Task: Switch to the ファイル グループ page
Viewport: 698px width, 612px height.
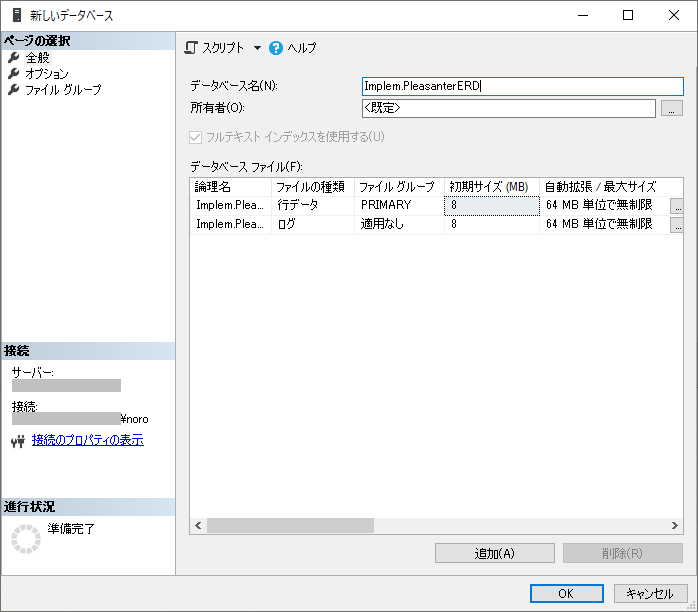Action: tap(63, 89)
